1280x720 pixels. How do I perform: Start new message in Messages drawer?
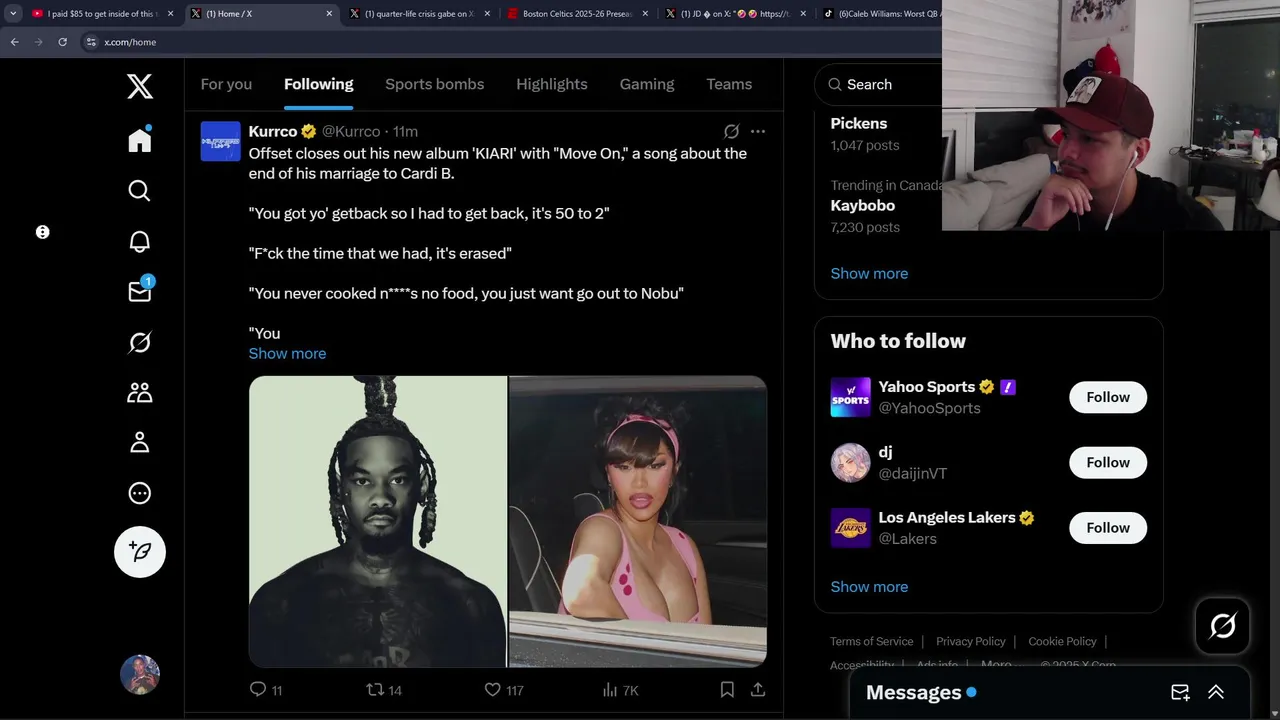pyautogui.click(x=1180, y=692)
